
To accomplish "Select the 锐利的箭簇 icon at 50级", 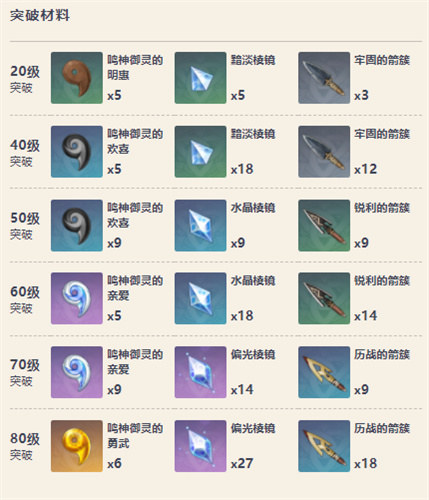I will coord(324,225).
